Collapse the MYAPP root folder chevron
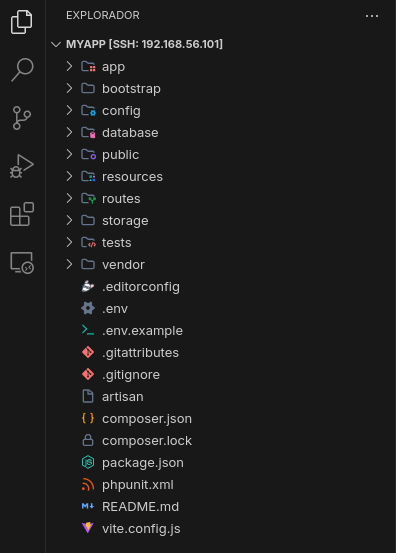396x553 pixels. [56, 44]
